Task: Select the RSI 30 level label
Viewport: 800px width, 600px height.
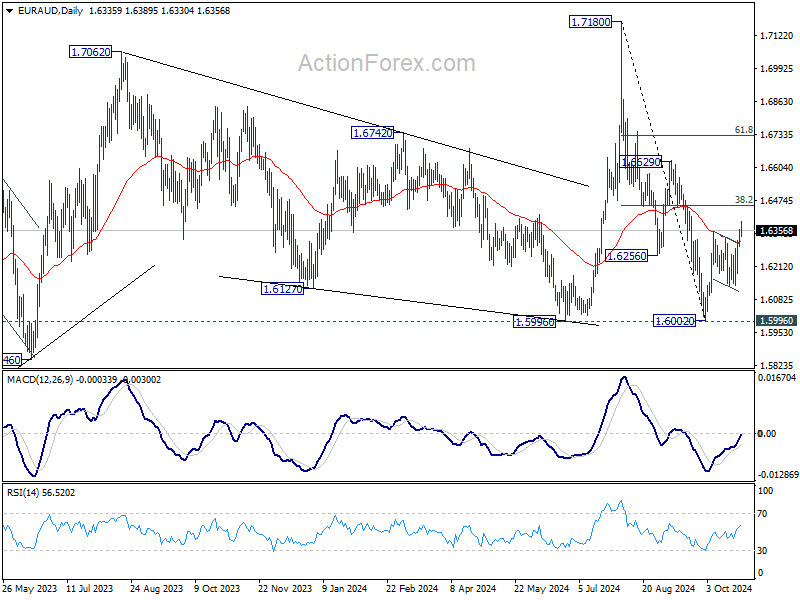Action: [762, 551]
